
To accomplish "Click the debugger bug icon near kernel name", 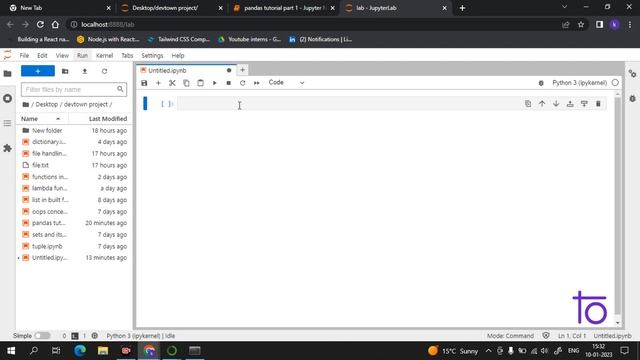I will point(541,83).
